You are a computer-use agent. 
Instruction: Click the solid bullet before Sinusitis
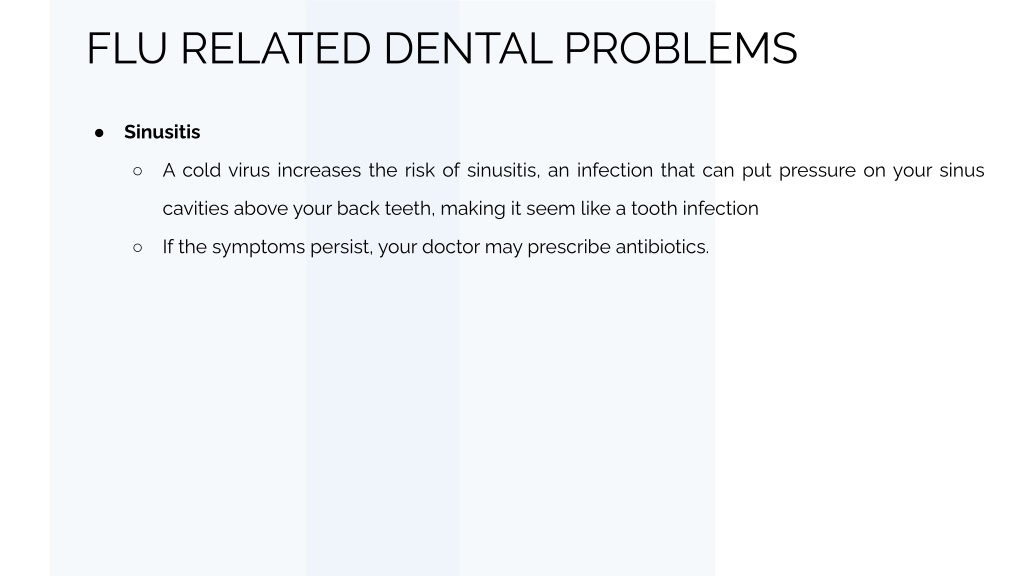99,133
